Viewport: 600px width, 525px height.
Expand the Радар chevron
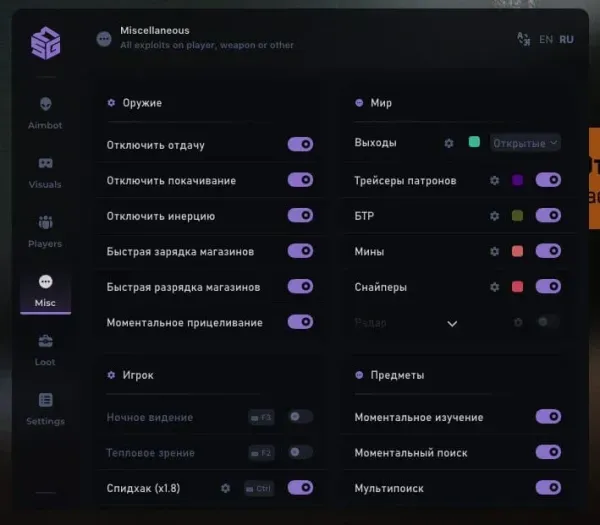point(452,324)
